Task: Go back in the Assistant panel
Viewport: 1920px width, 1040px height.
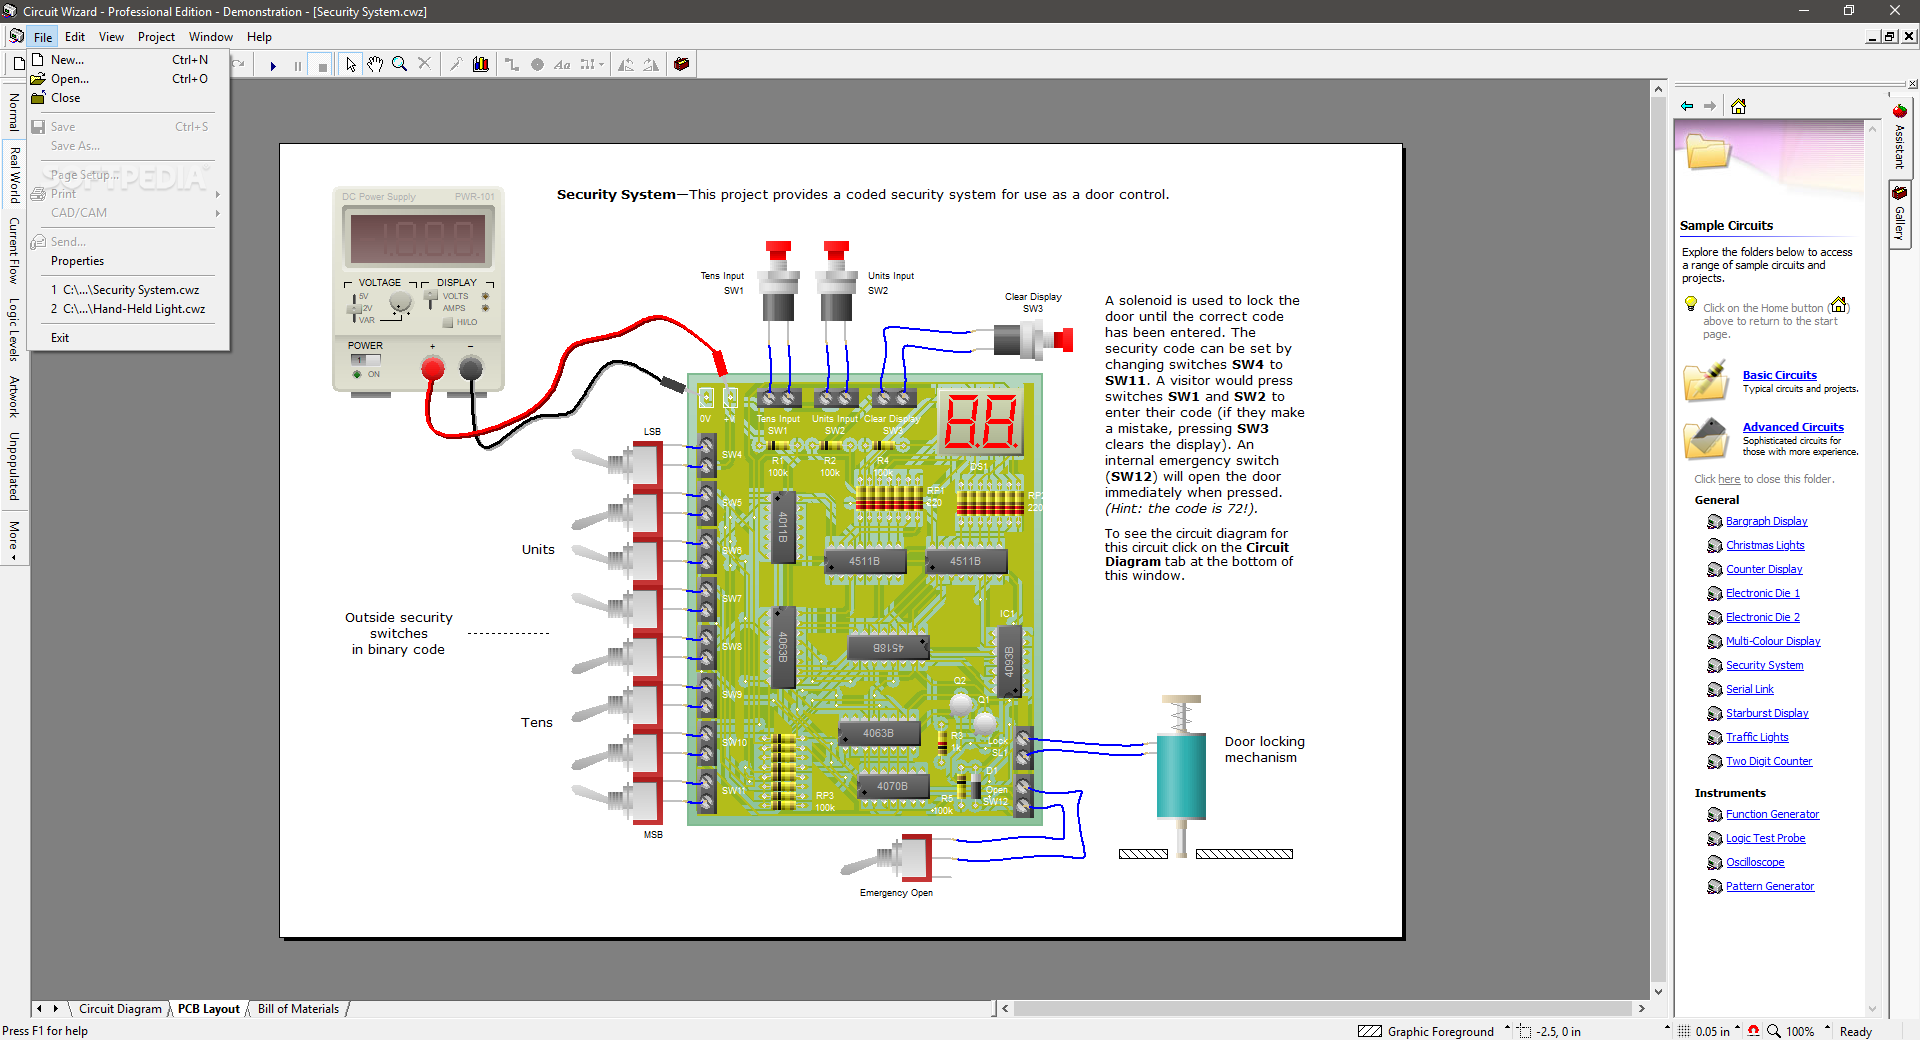Action: coord(1687,106)
